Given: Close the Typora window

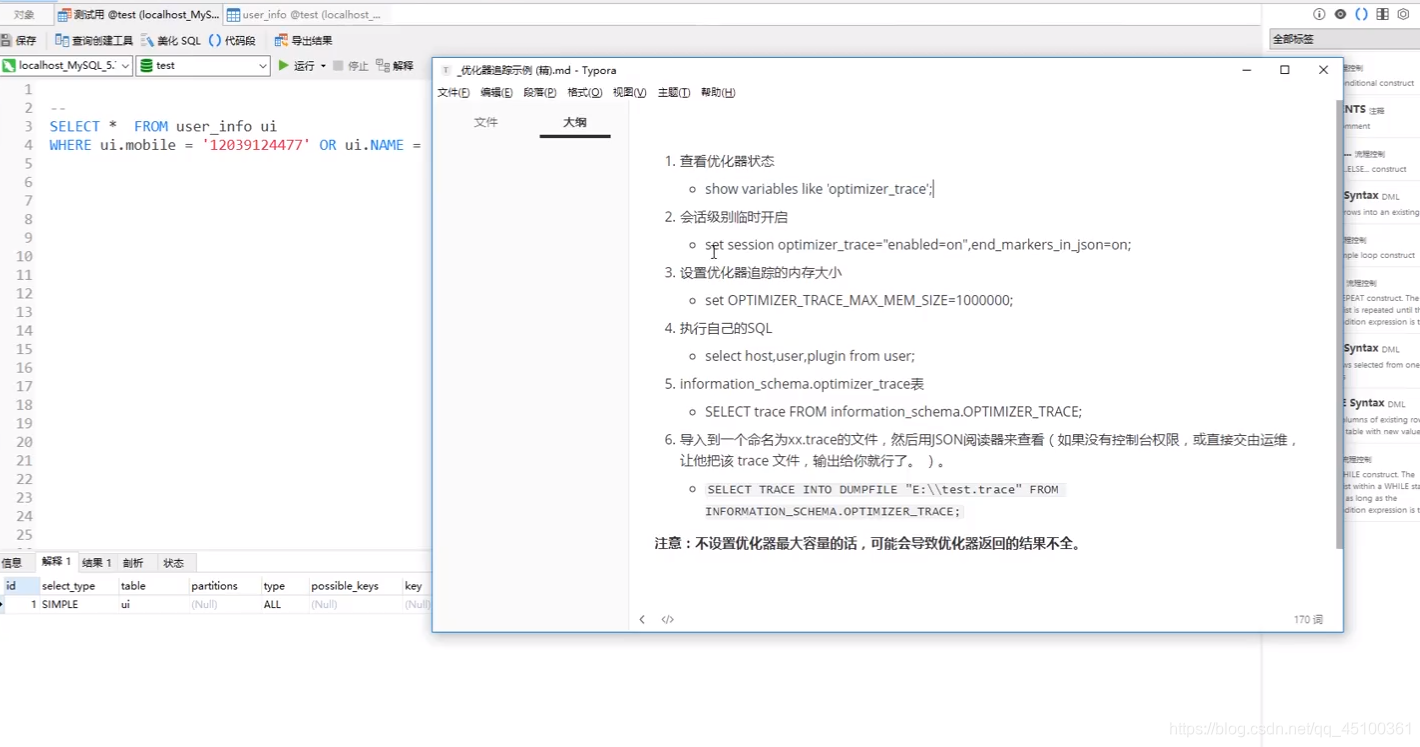Looking at the screenshot, I should [x=1323, y=70].
